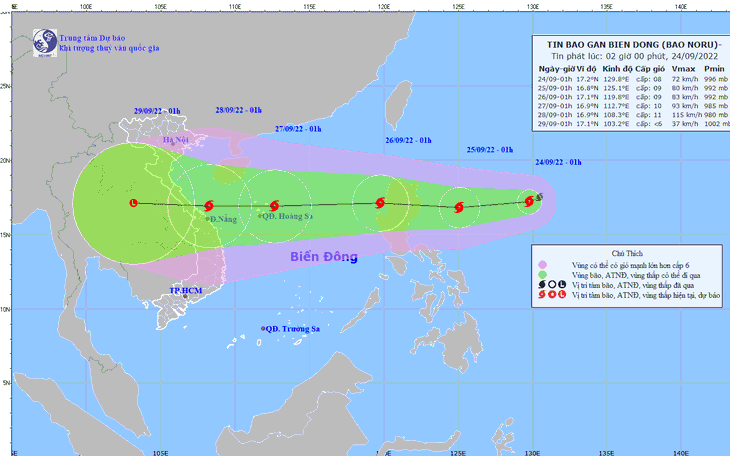This screenshot has height=456, width=730.
Task: Click the storm symbol at 24/09/22 position
Action: tap(529, 201)
